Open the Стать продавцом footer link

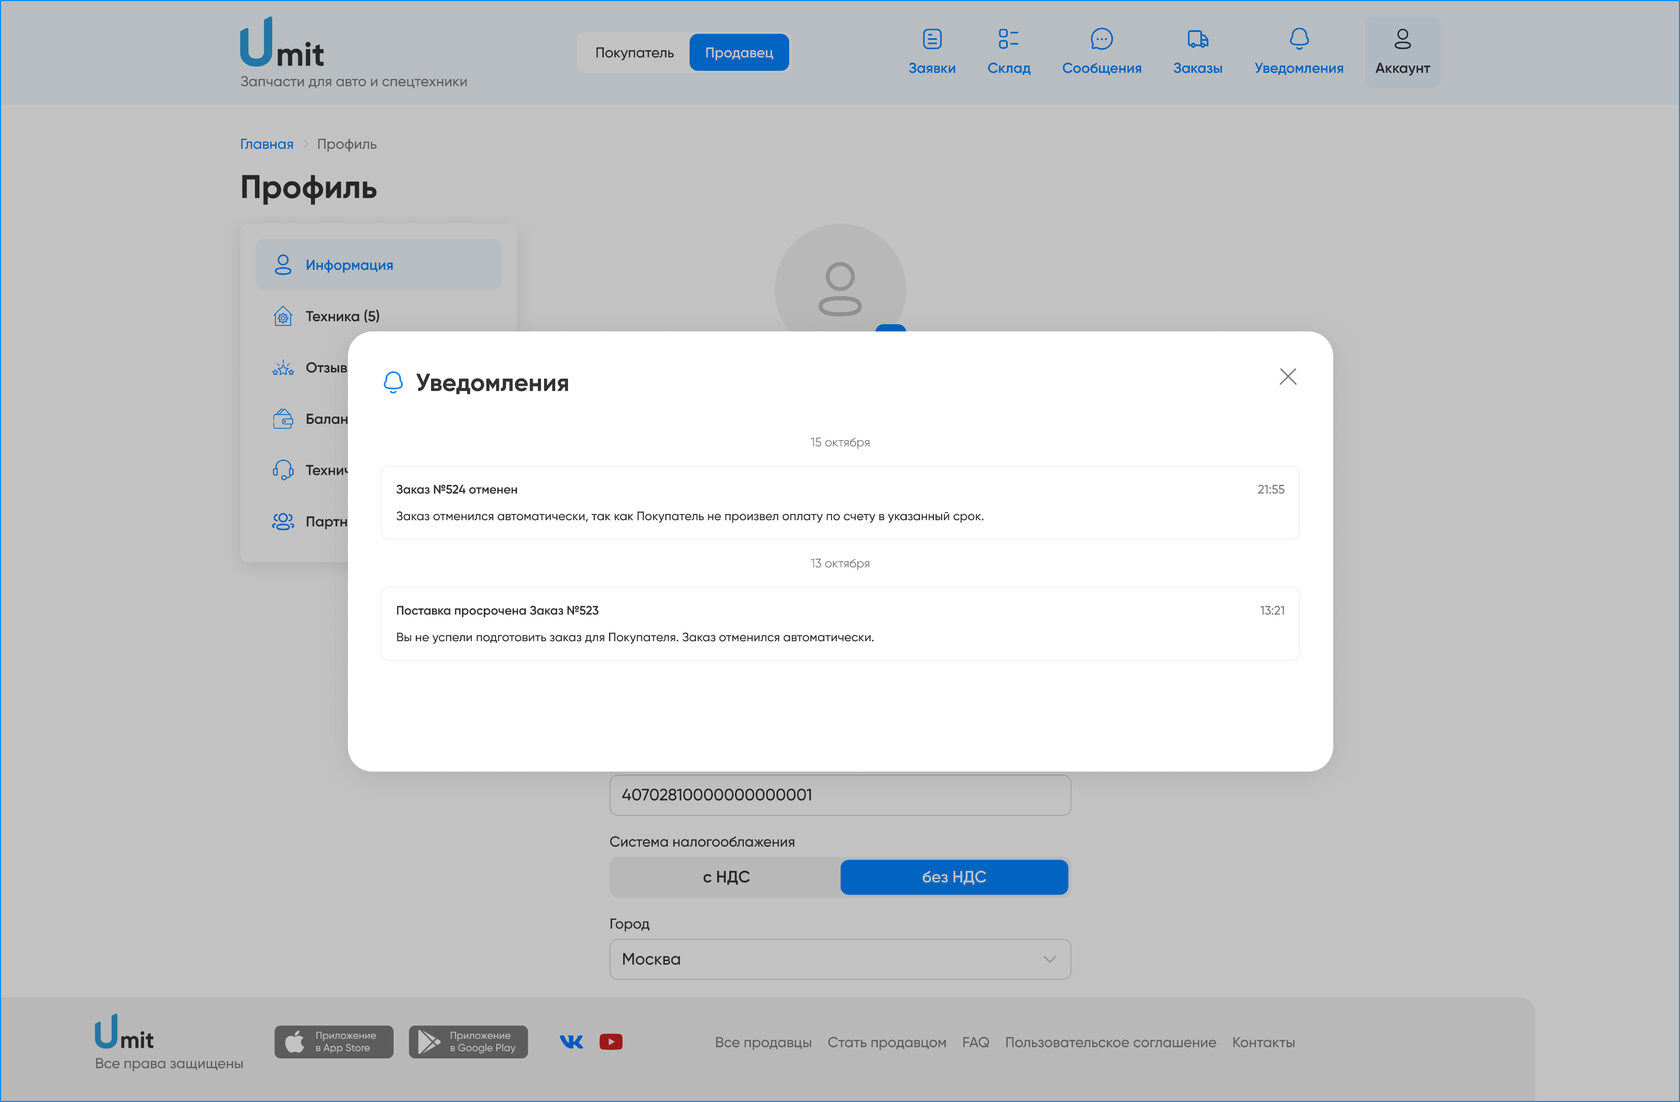click(887, 1042)
